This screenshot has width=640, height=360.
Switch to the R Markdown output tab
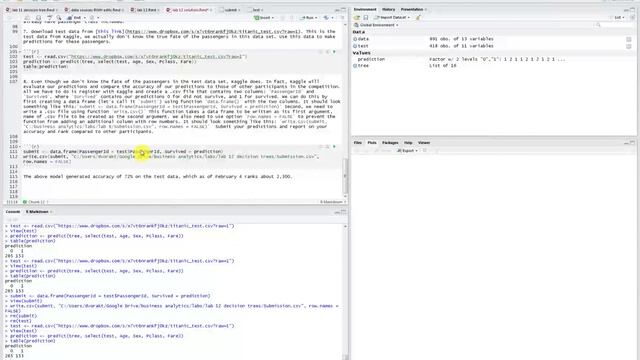pyautogui.click(x=38, y=212)
